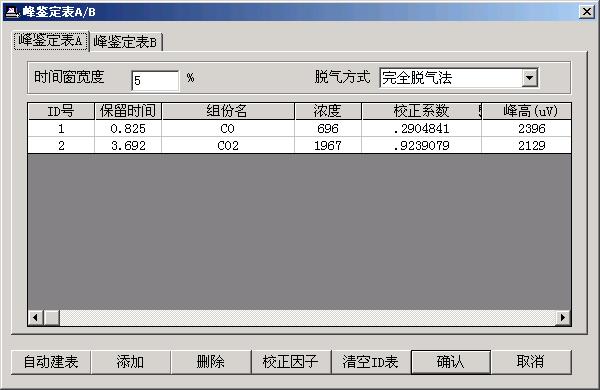This screenshot has width=600, height=390.
Task: Click the 添加 button
Action: (x=130, y=362)
